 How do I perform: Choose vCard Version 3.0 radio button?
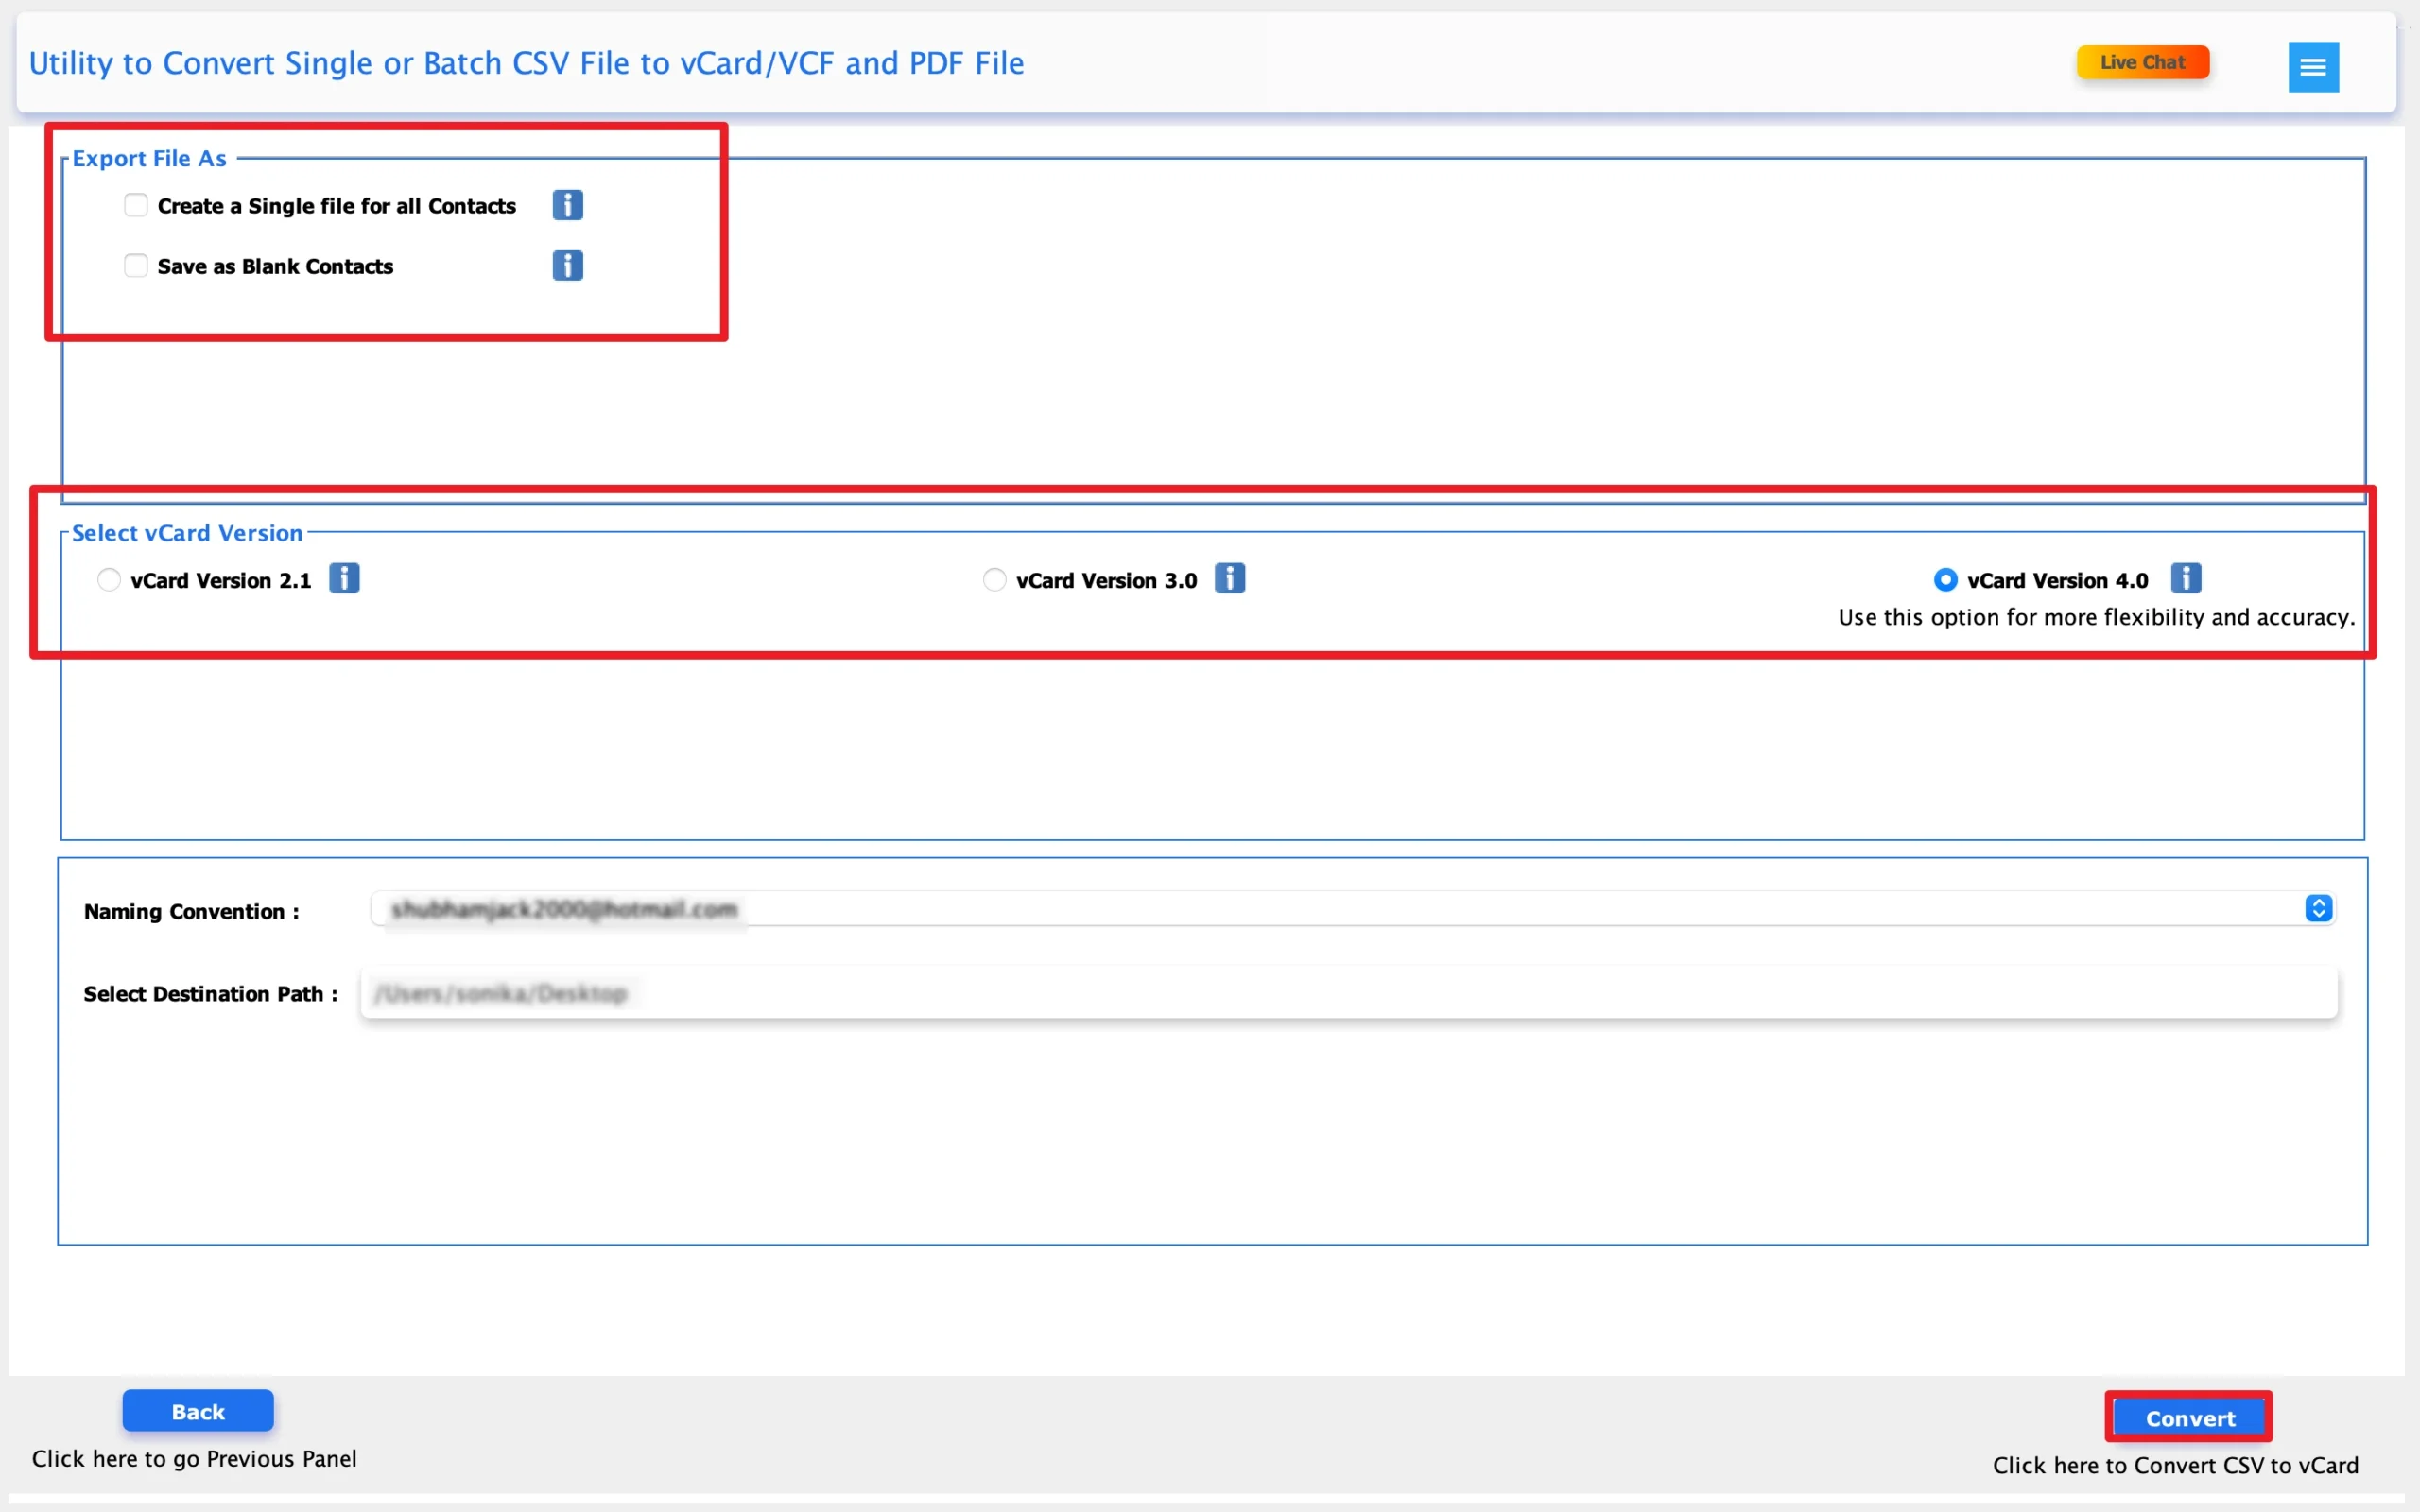(994, 580)
